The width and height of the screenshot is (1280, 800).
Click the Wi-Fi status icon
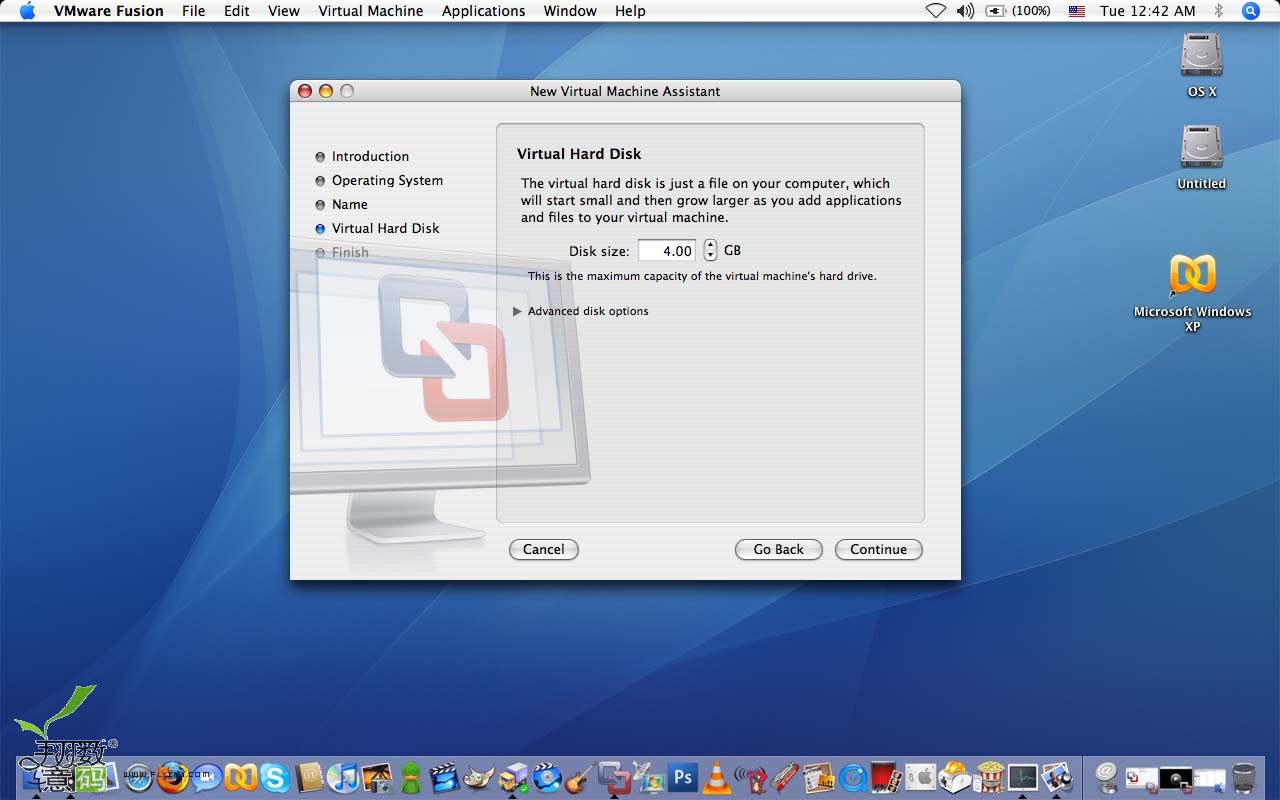coord(935,11)
